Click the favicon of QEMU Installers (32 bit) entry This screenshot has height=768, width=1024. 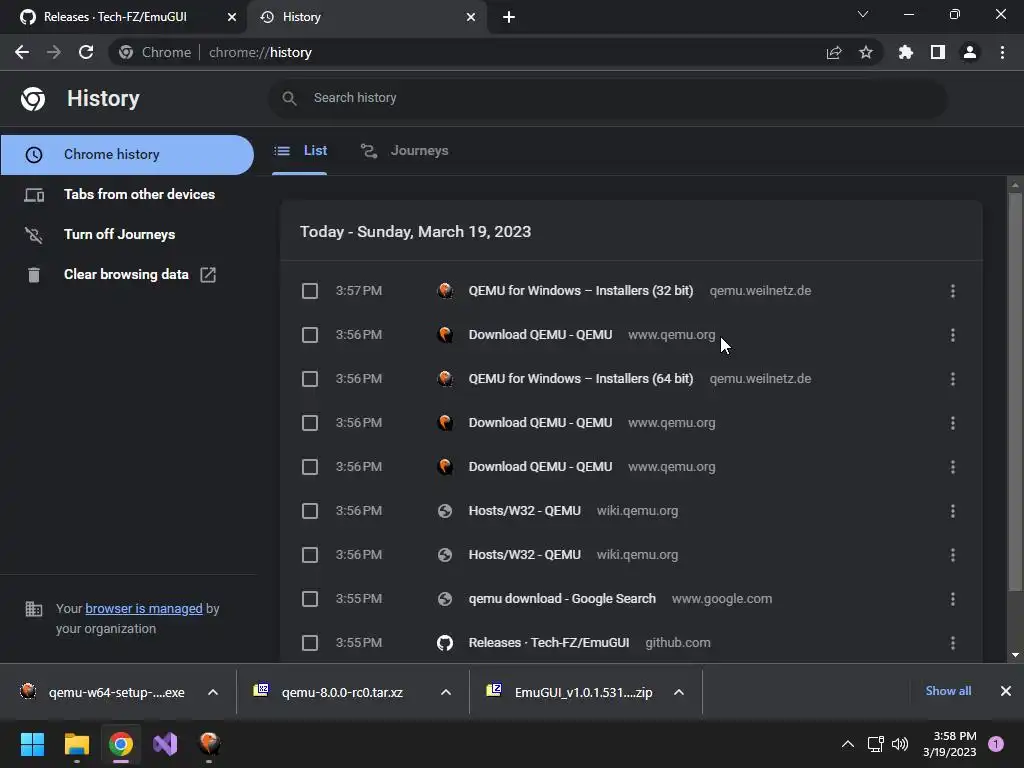tap(445, 291)
